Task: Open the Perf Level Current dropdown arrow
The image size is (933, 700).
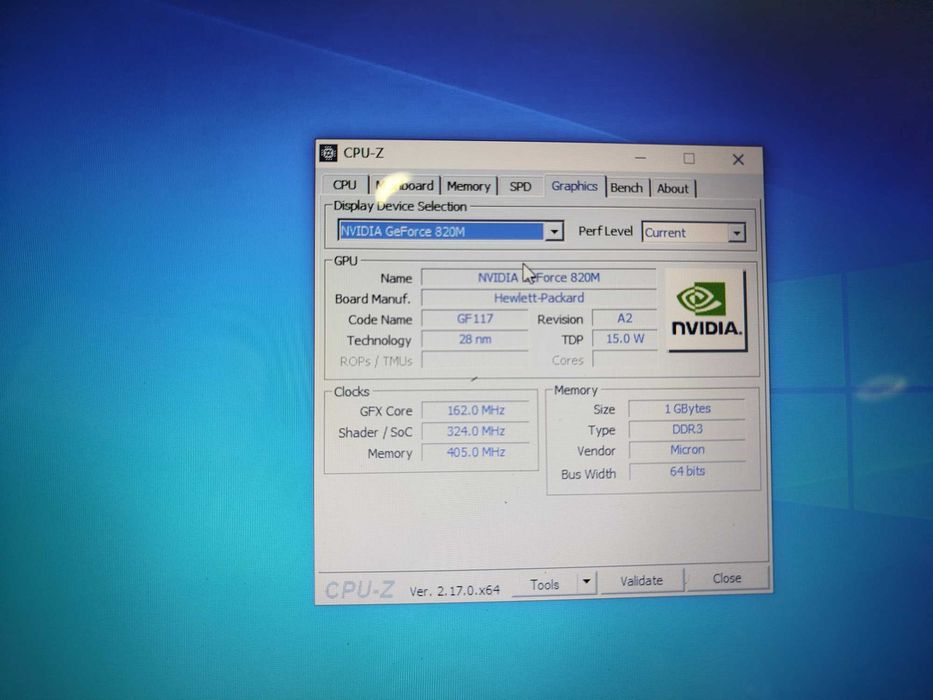Action: point(737,233)
